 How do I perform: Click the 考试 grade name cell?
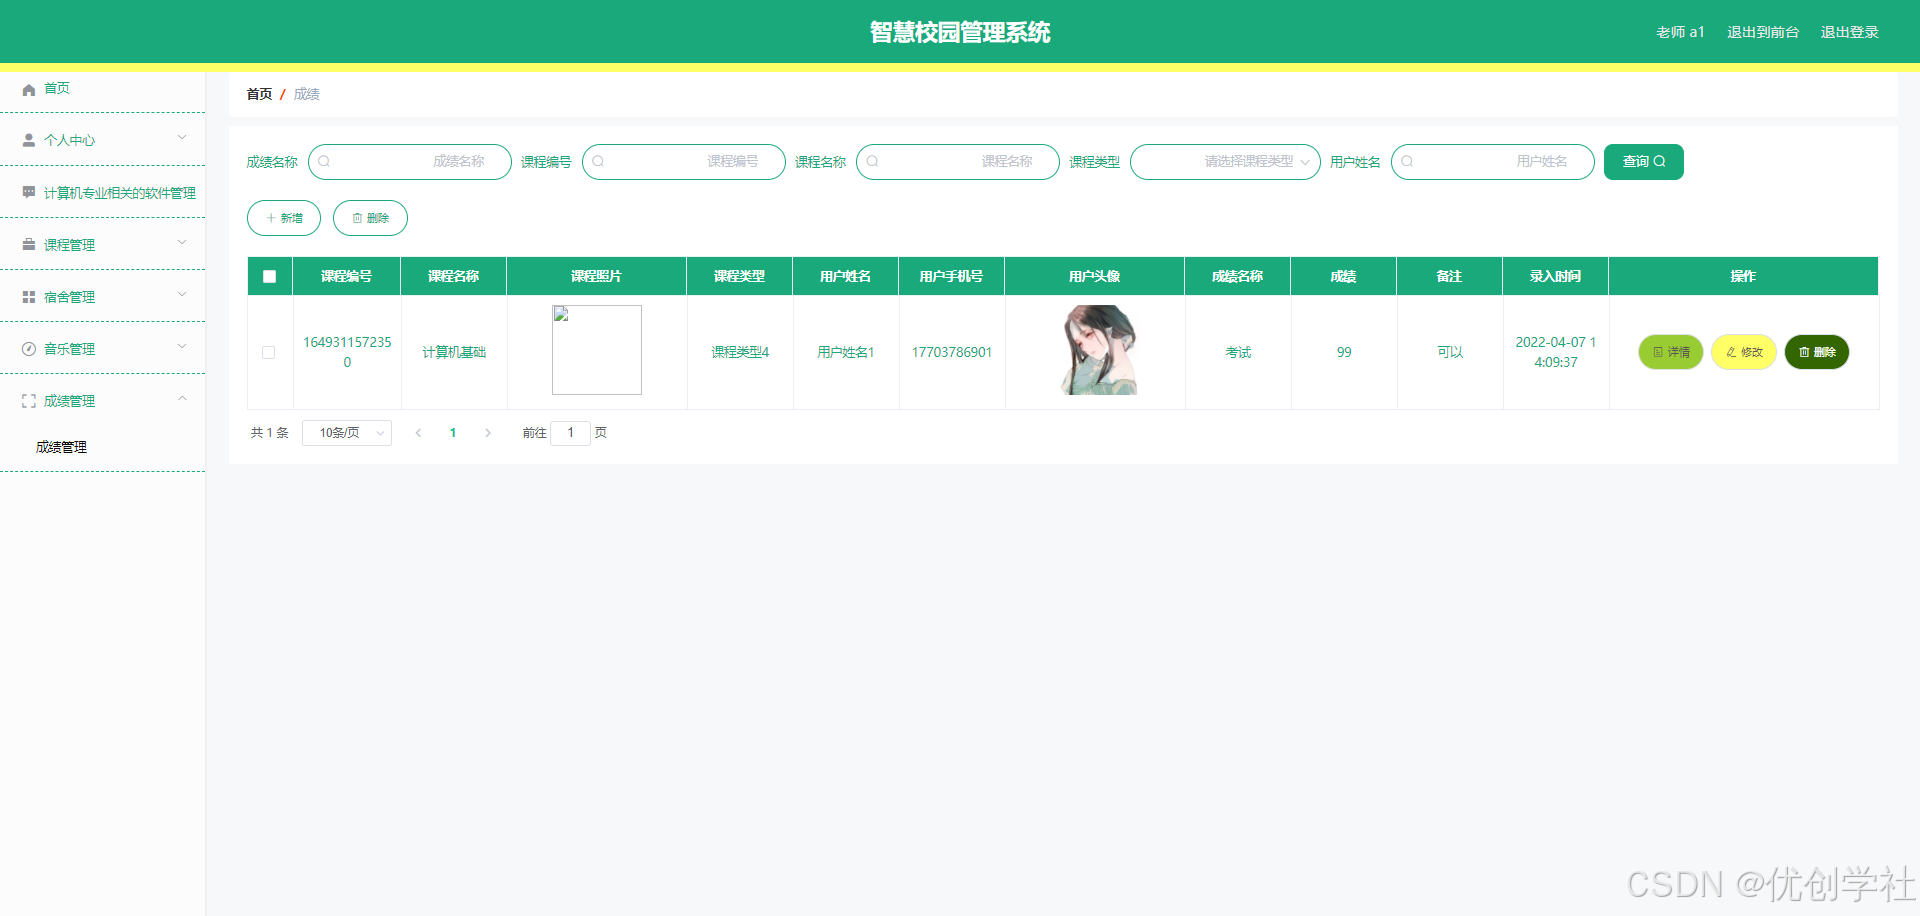tap(1238, 352)
